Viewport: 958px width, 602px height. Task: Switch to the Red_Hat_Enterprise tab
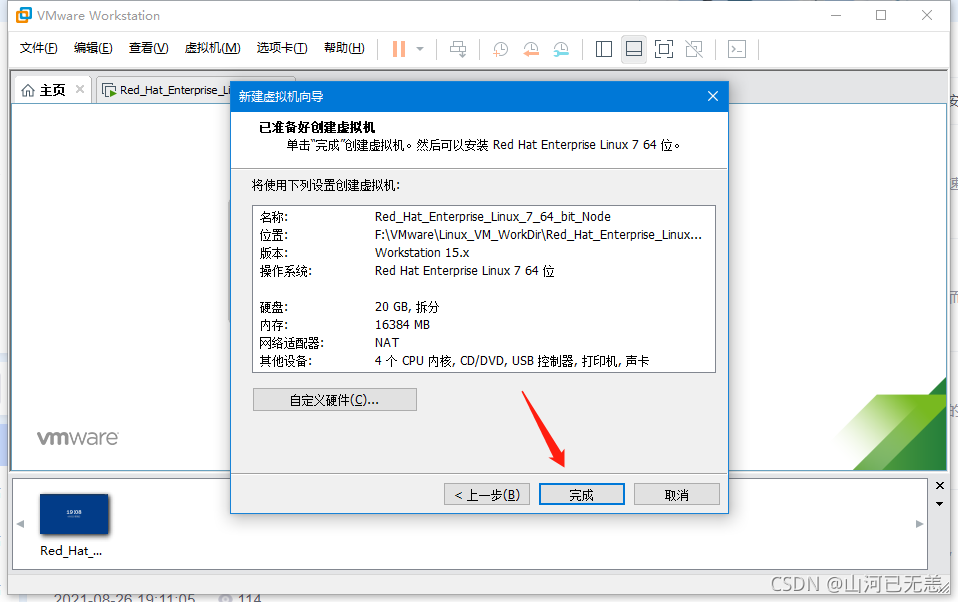166,90
